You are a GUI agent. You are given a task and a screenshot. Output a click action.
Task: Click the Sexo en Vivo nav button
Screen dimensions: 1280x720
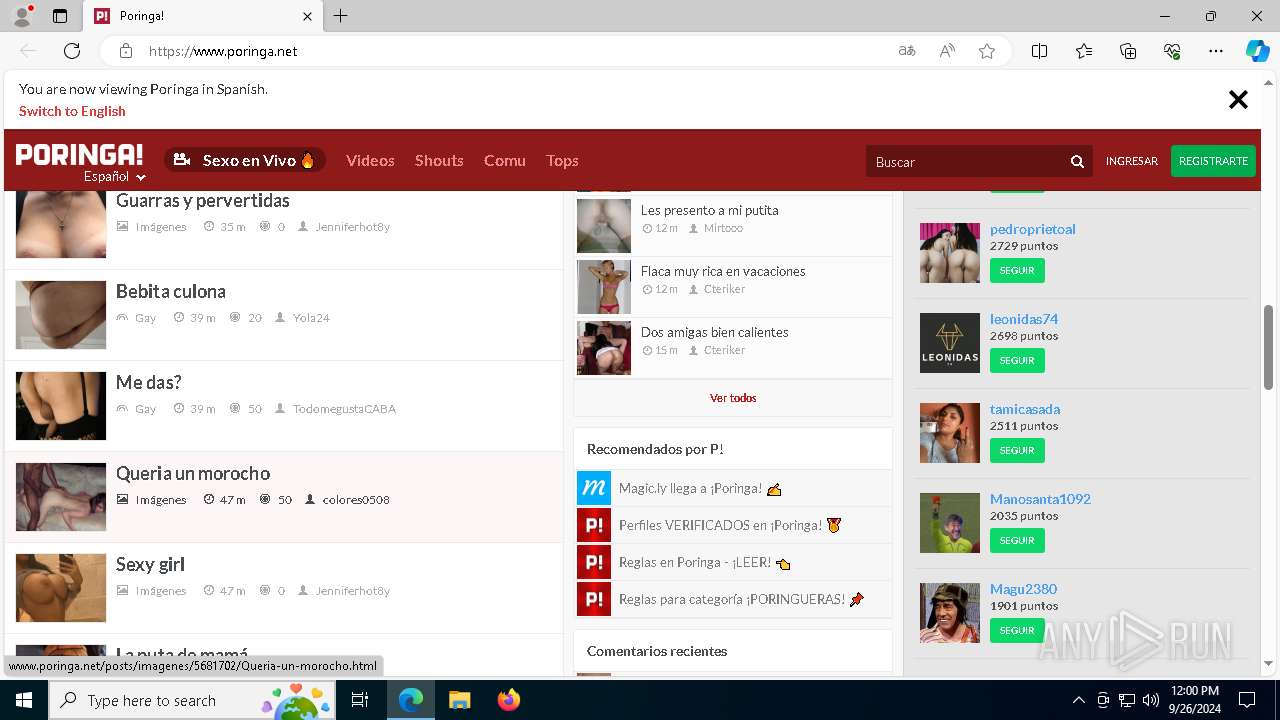[245, 160]
